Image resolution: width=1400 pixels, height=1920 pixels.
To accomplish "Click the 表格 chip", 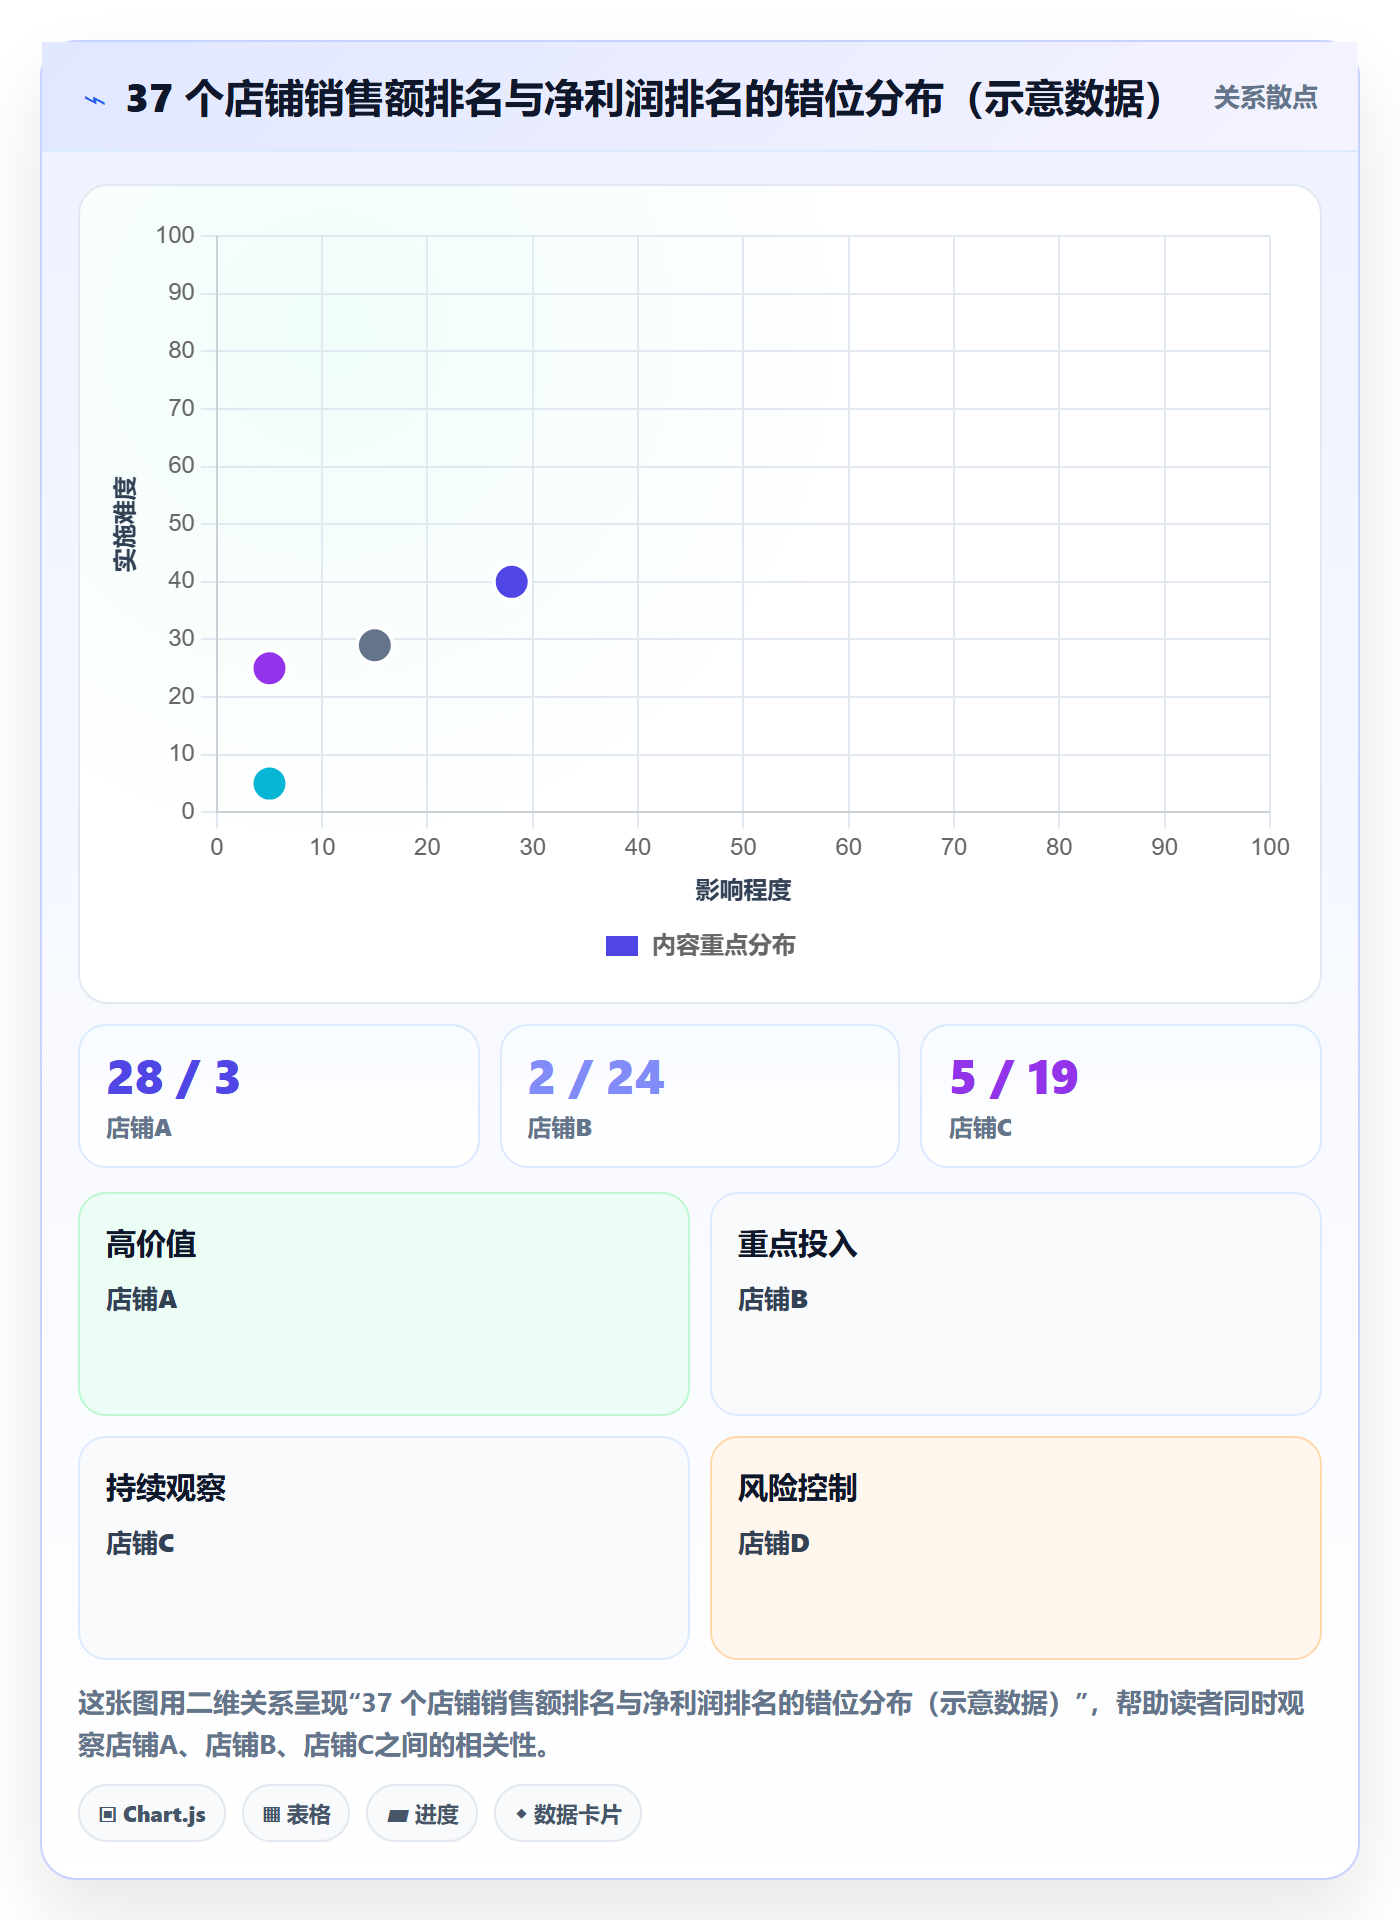I will tap(296, 1814).
